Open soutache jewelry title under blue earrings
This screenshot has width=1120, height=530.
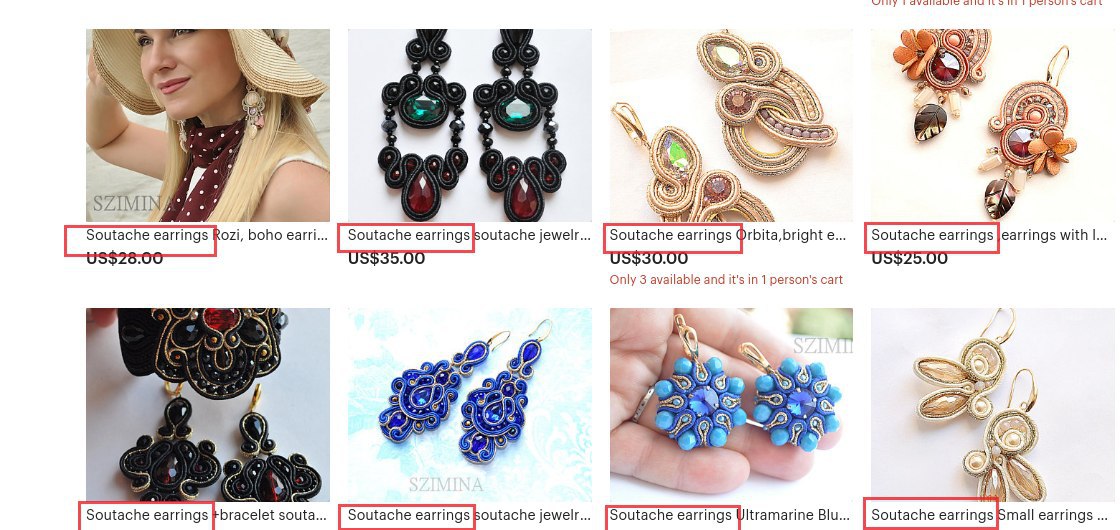coord(469,515)
